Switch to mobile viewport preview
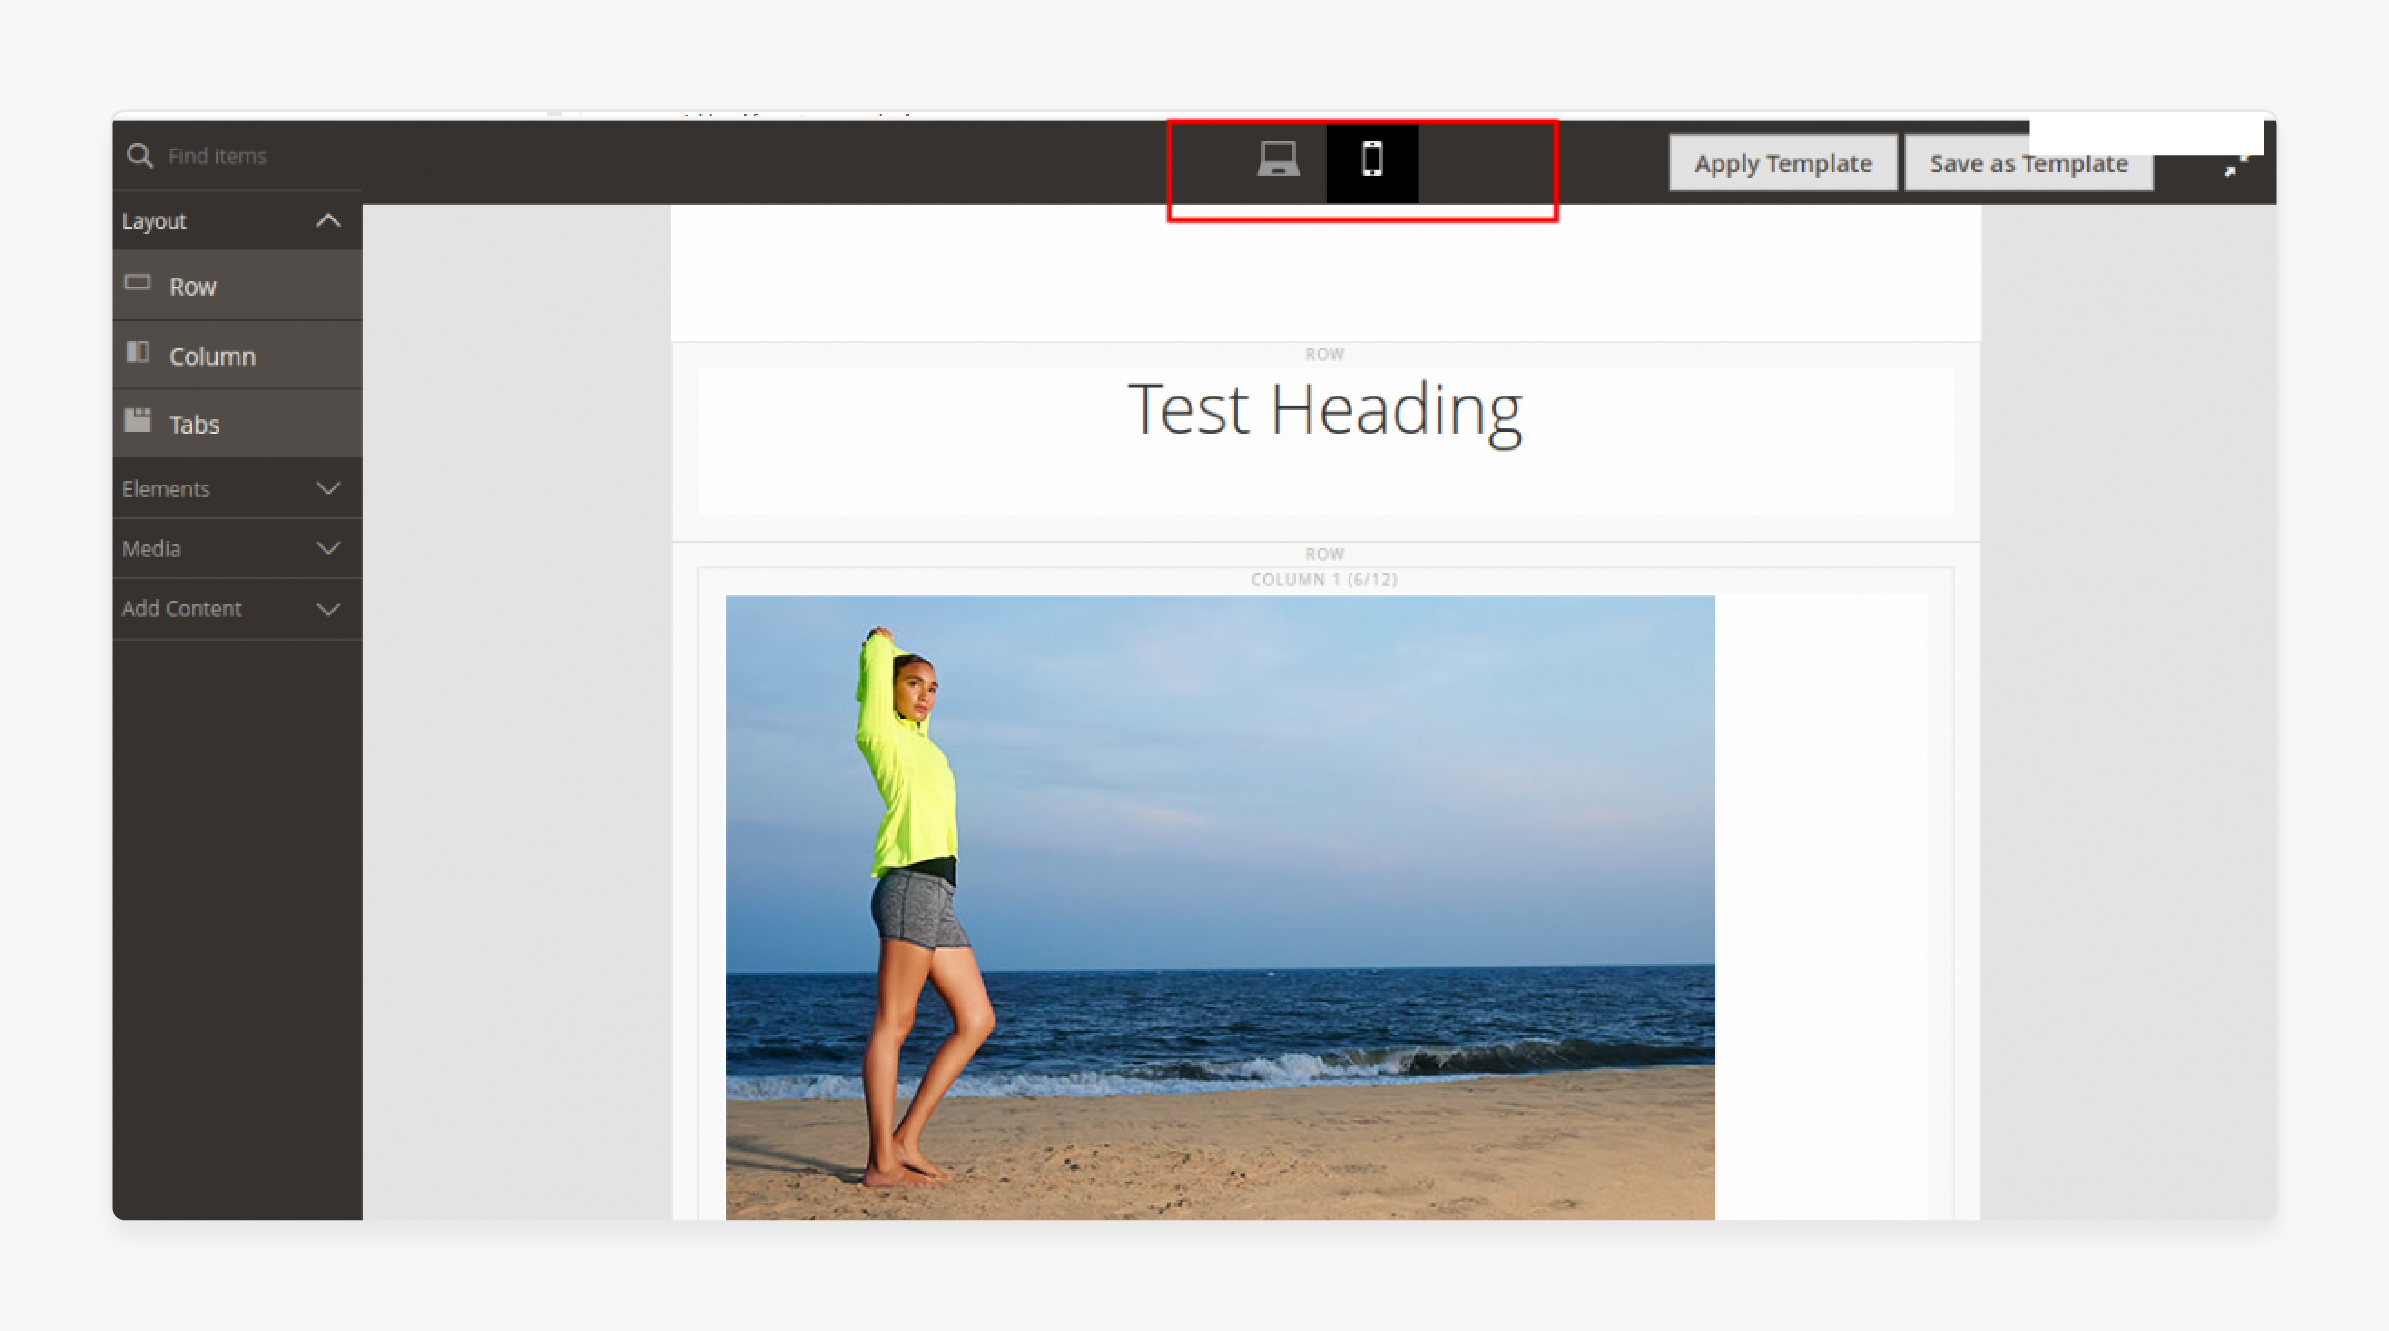 [1372, 160]
